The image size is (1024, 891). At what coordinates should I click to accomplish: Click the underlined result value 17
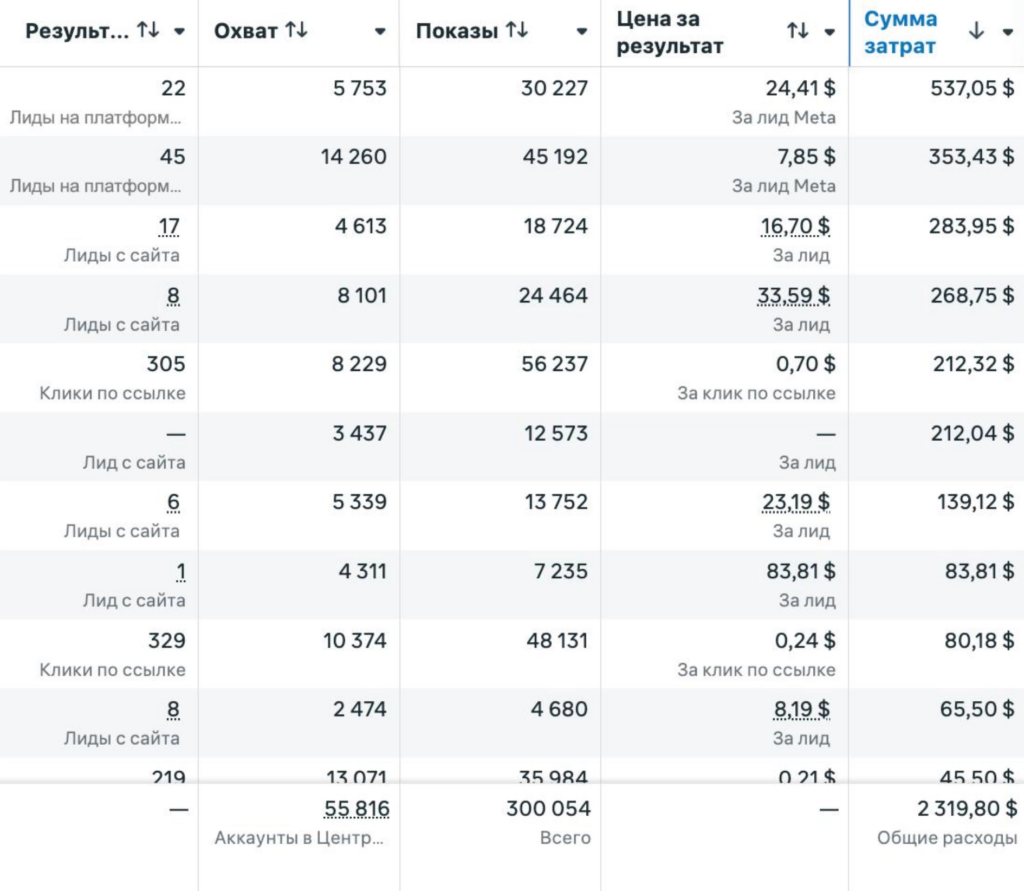coord(169,227)
